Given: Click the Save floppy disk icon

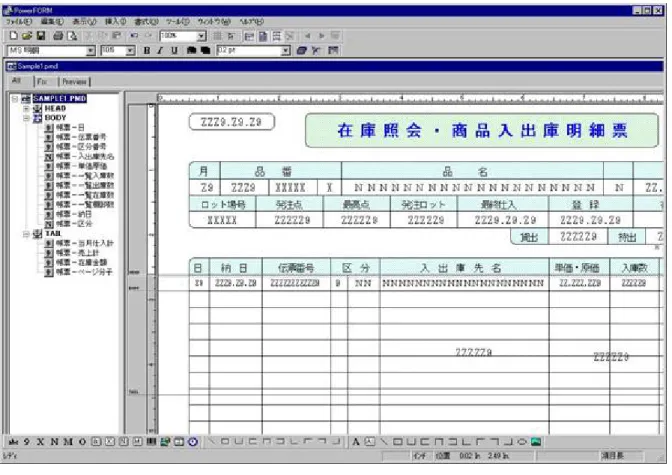Looking at the screenshot, I should (41, 36).
